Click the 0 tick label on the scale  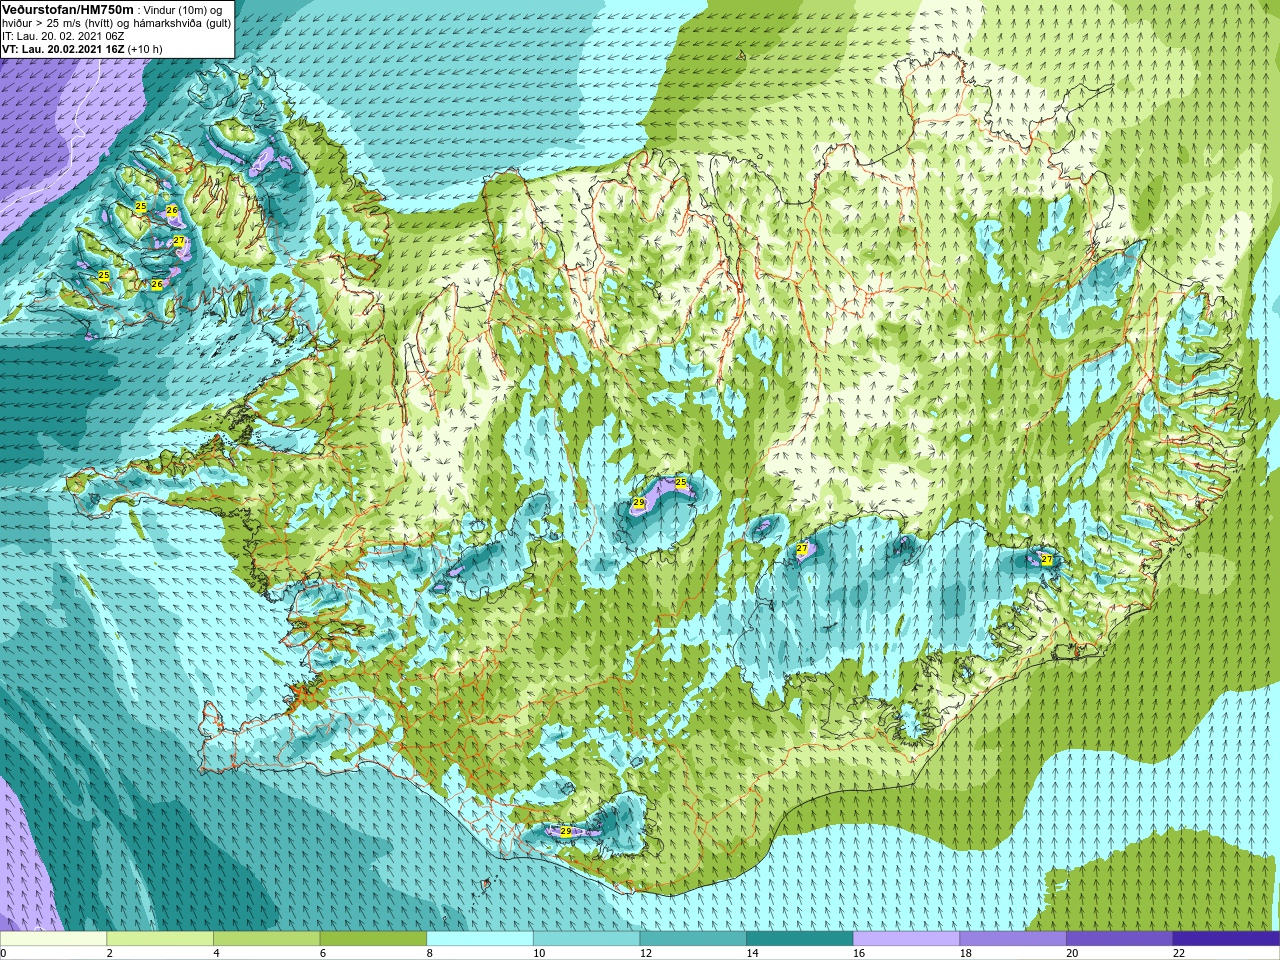(3, 953)
